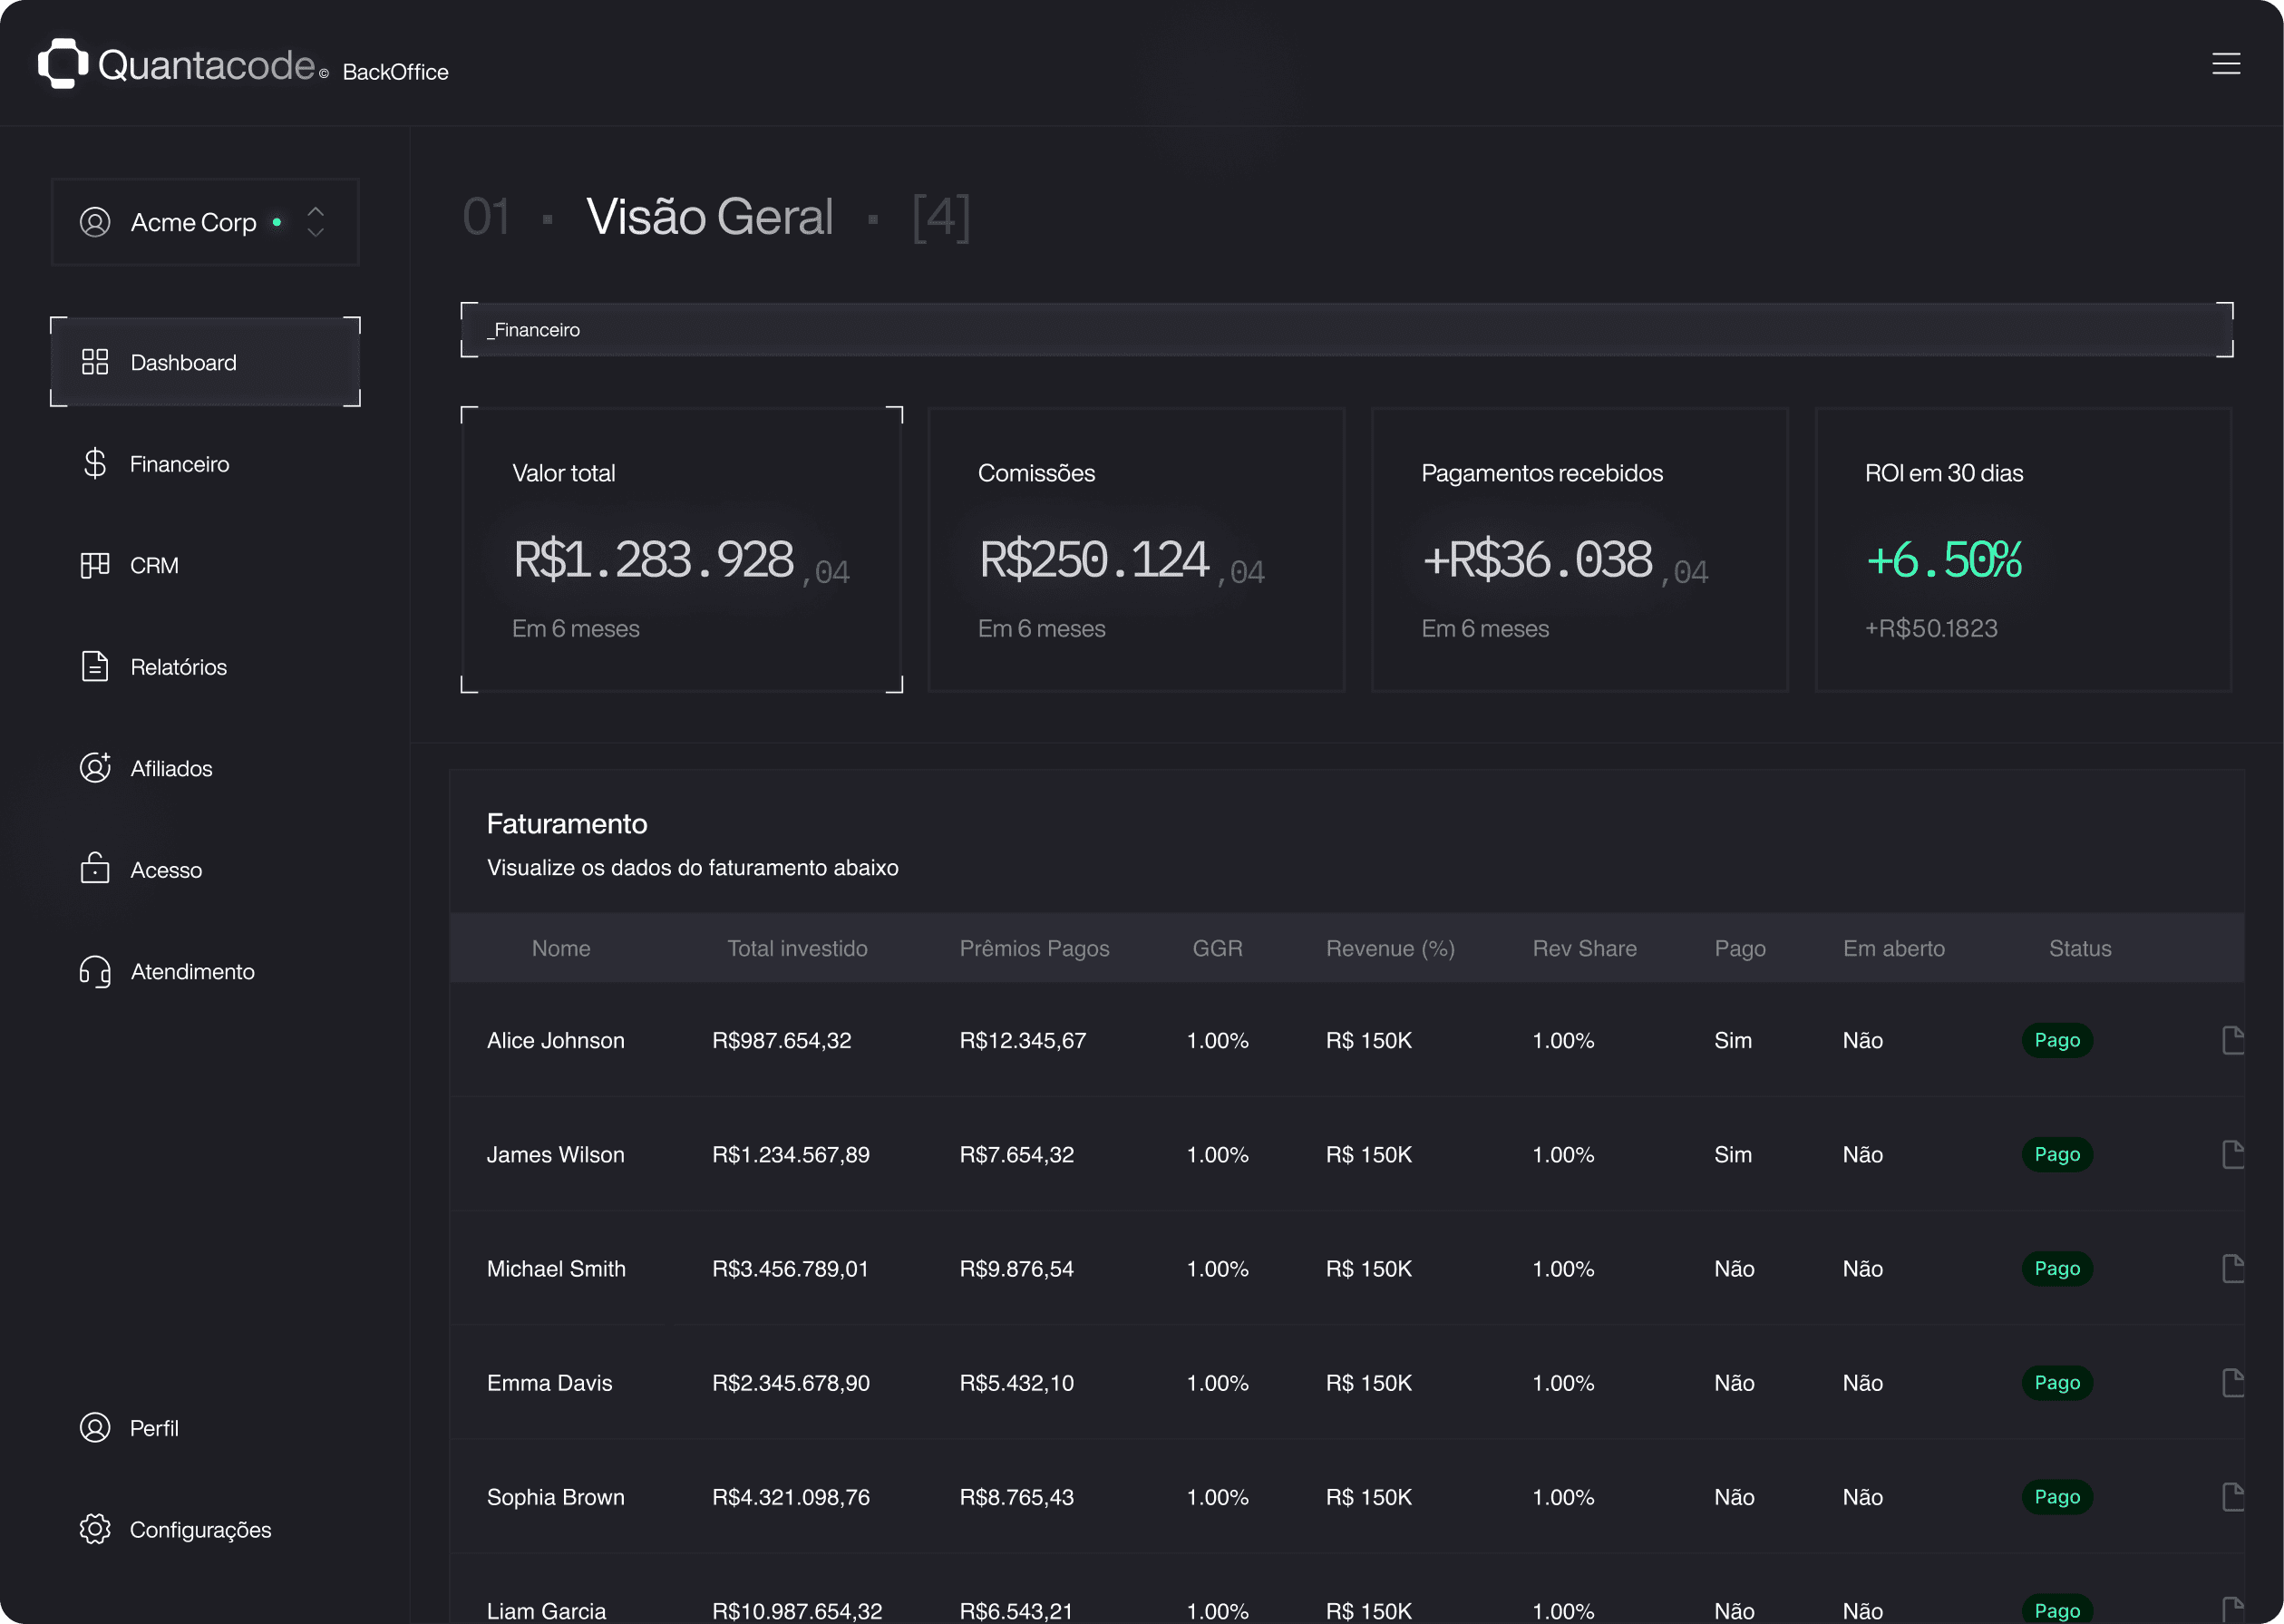Go to Relatórios in sidebar
Image resolution: width=2284 pixels, height=1624 pixels.
pos(178,667)
